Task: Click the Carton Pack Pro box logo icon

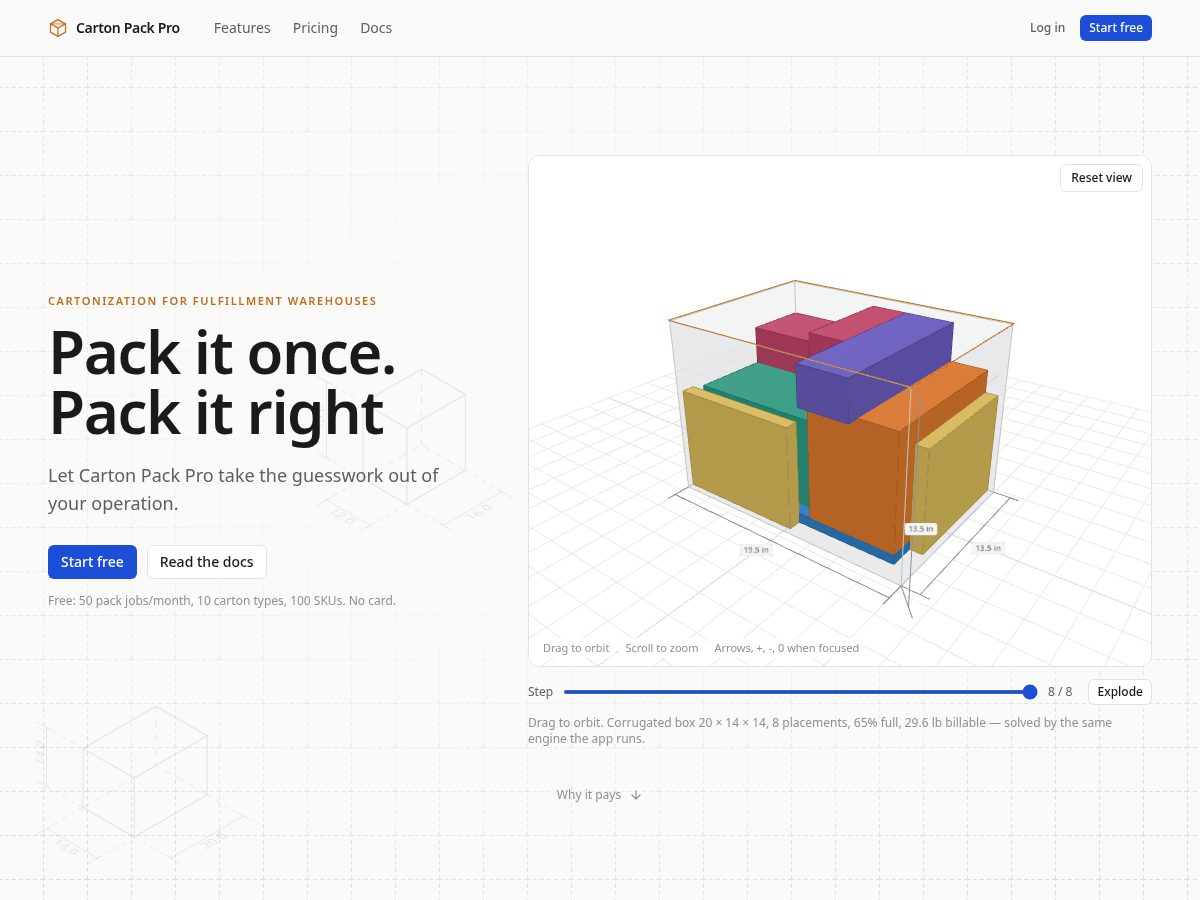Action: (58, 28)
